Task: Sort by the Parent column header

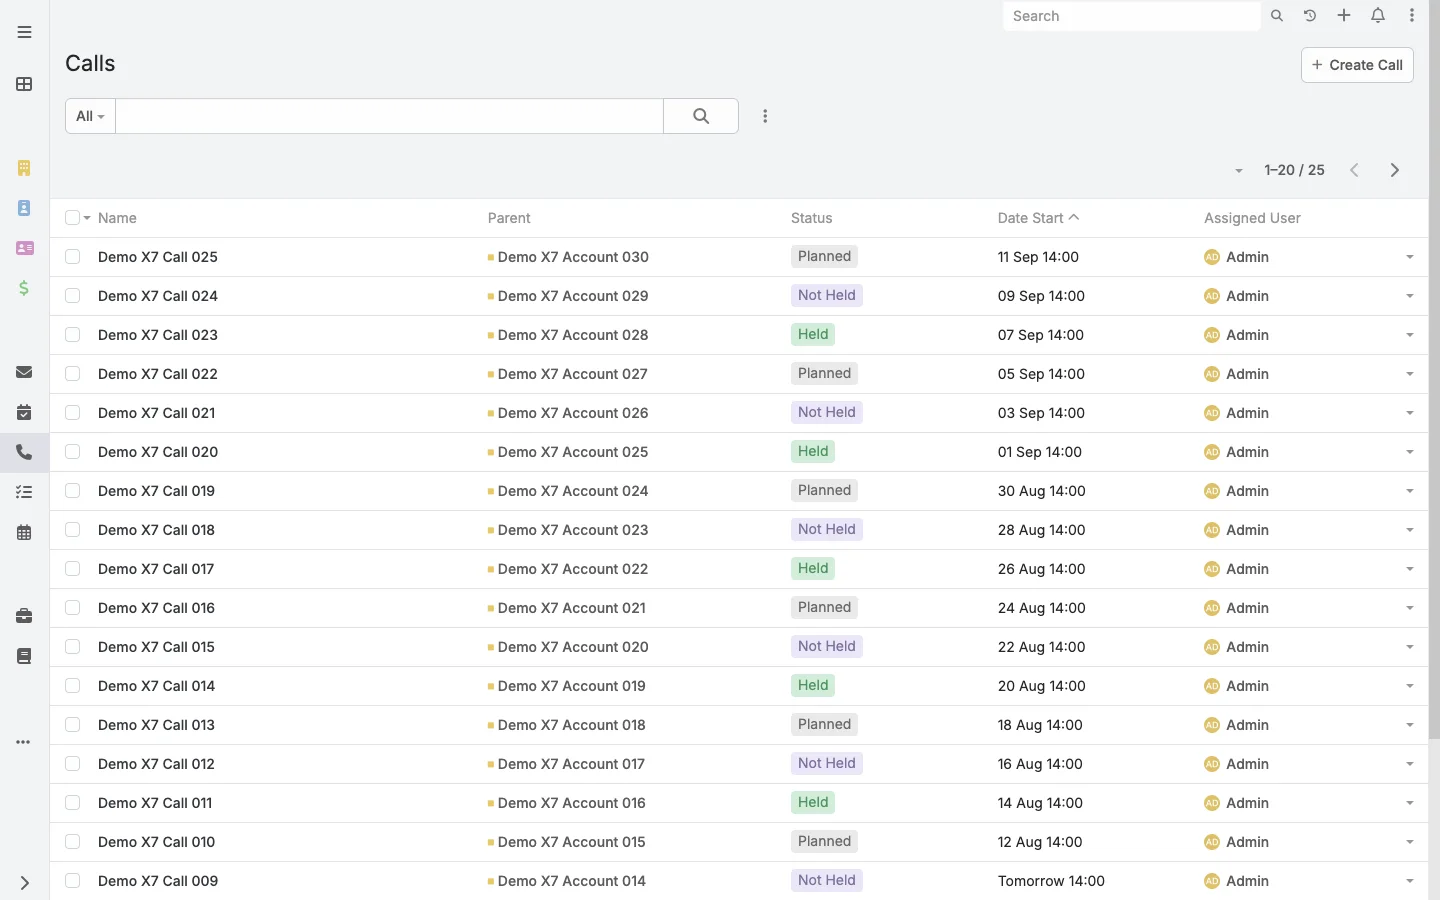Action: tap(509, 218)
